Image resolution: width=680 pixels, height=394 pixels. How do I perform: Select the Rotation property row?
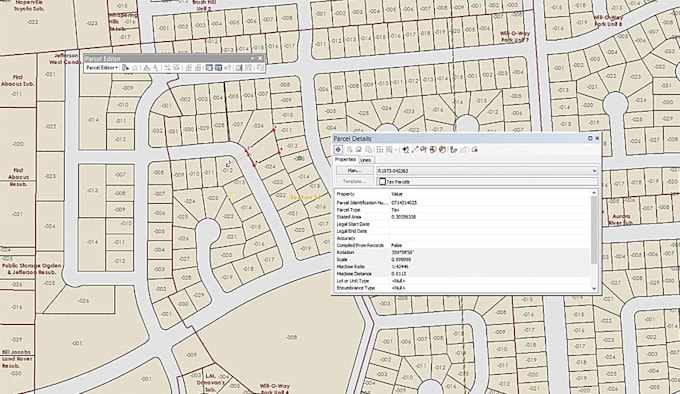coord(463,252)
